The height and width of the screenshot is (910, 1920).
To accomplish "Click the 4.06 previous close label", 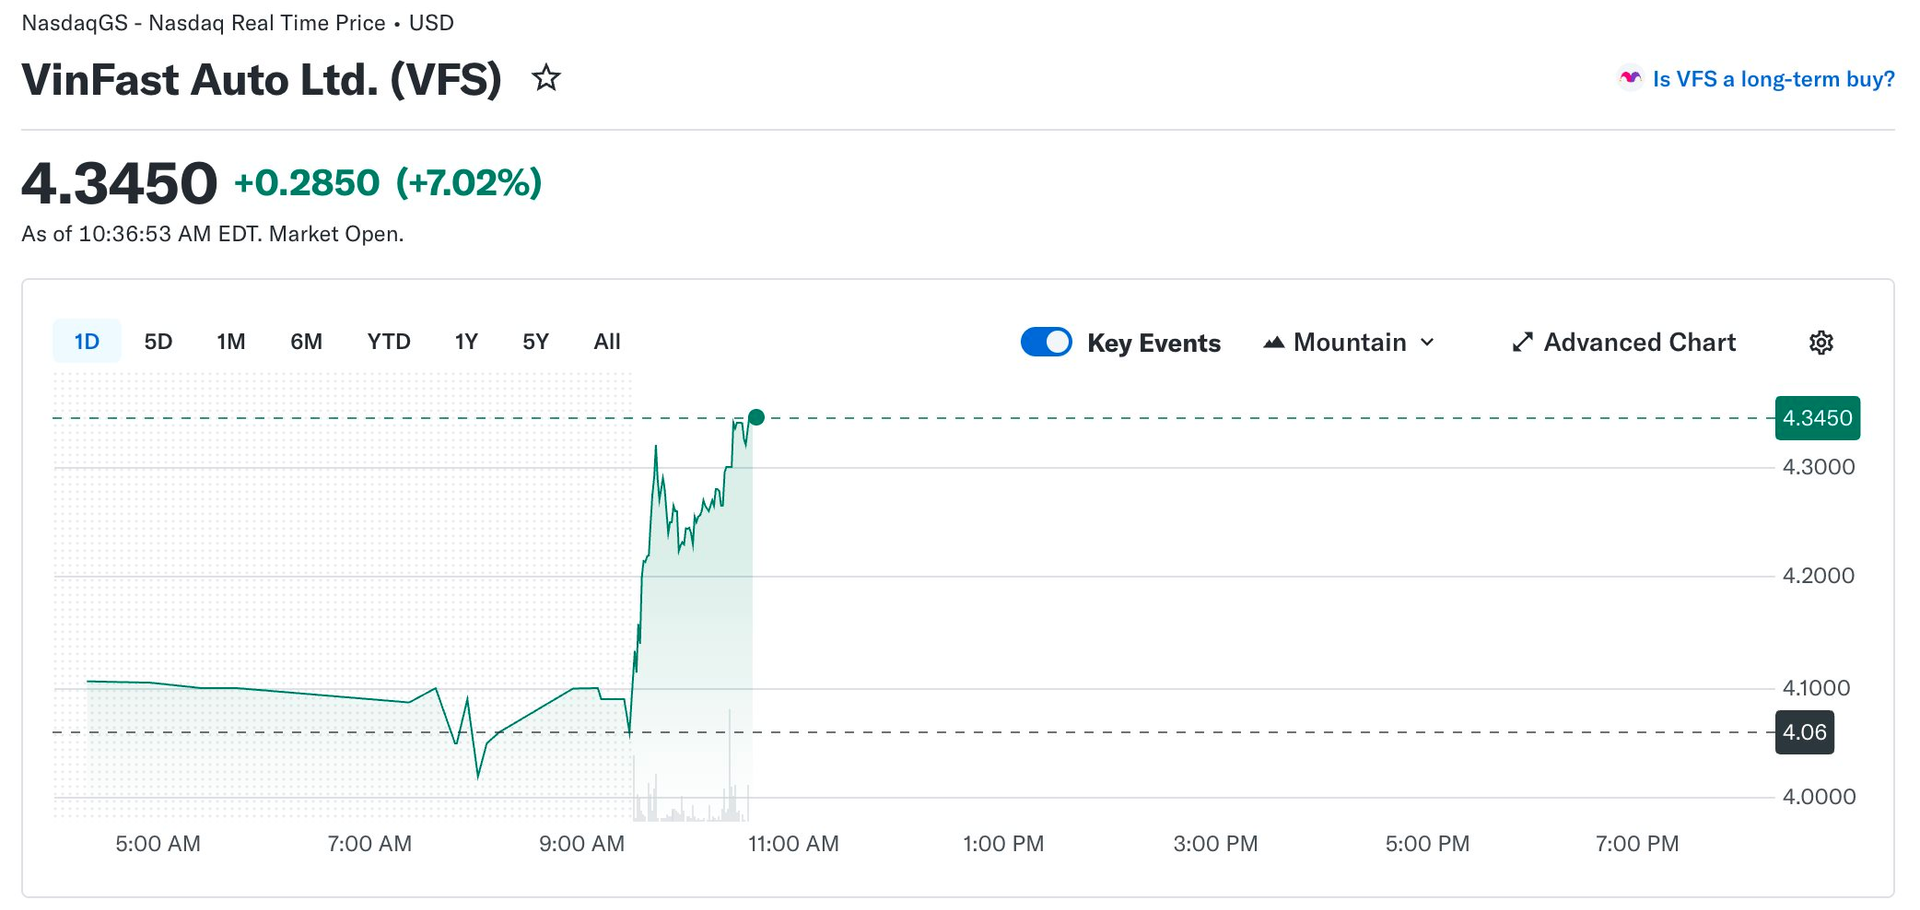I will (x=1804, y=732).
